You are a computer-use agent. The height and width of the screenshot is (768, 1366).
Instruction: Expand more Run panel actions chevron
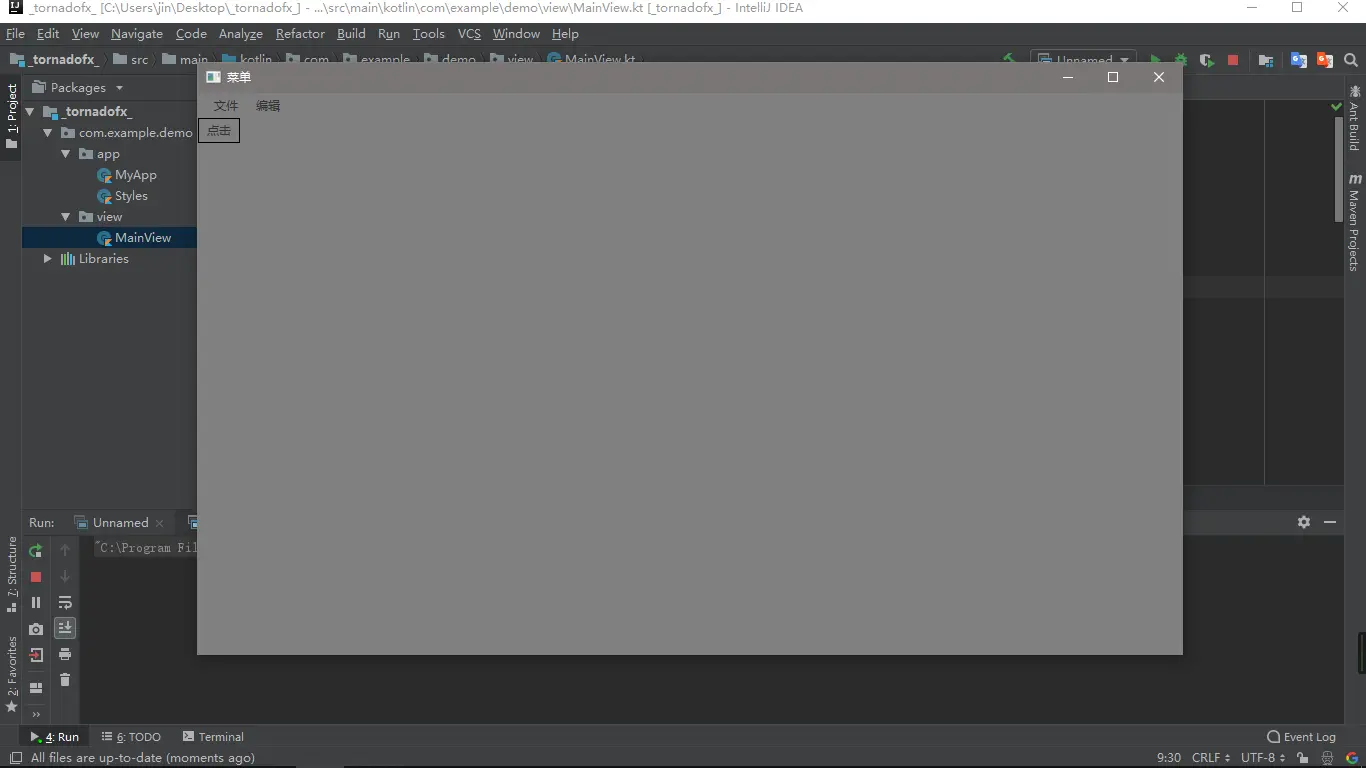[x=36, y=714]
